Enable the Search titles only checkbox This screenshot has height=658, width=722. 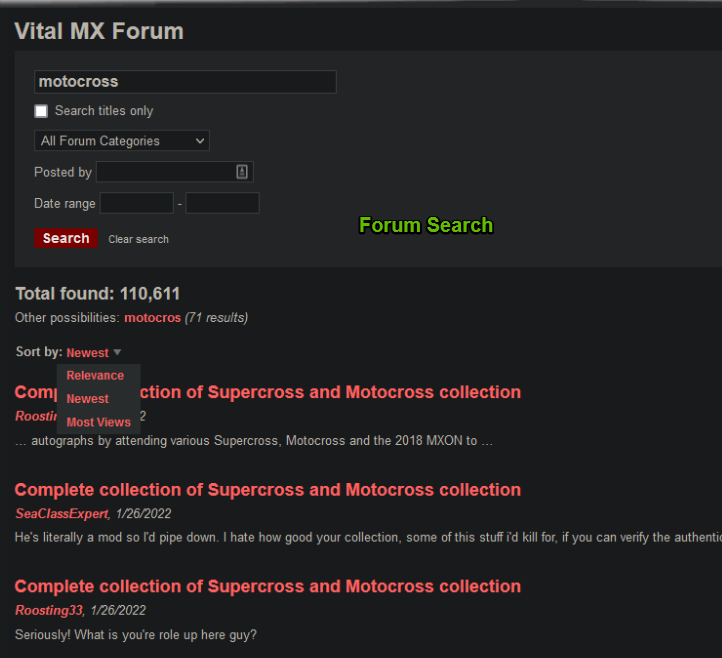(41, 111)
